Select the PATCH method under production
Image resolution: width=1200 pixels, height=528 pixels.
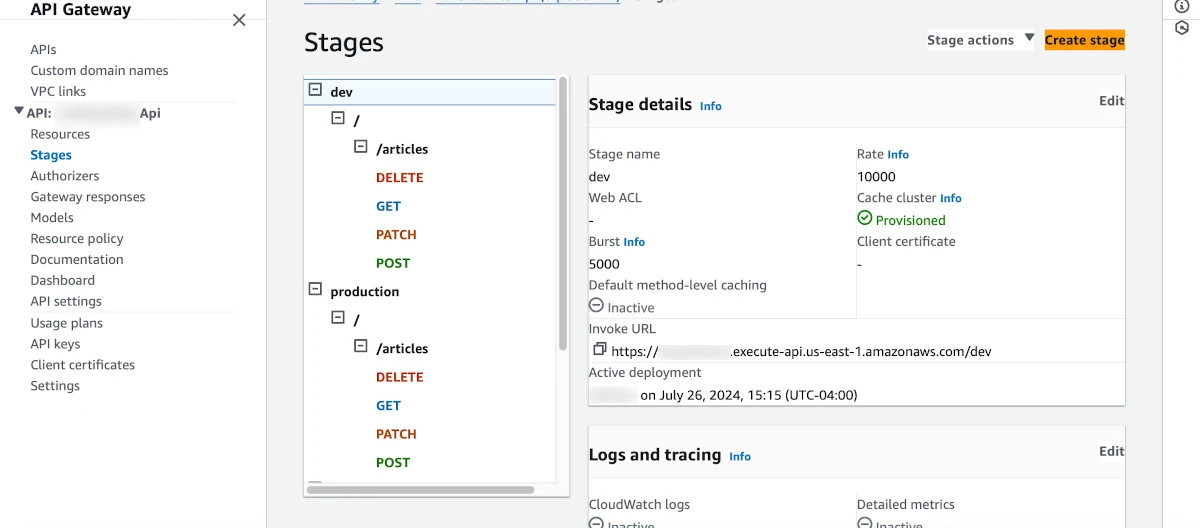click(396, 434)
